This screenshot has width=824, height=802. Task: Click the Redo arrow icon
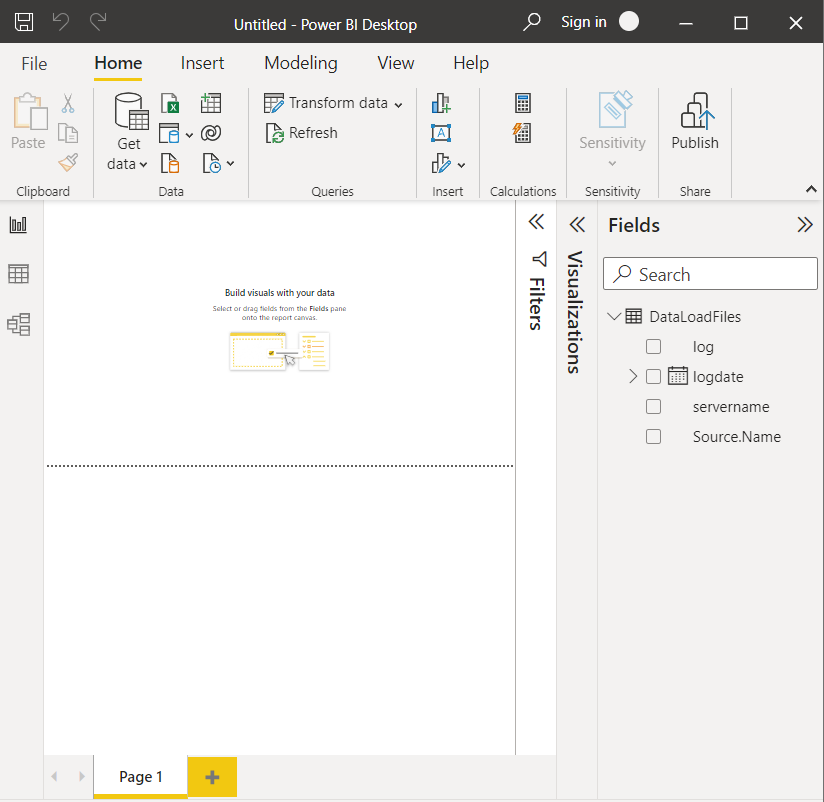tap(98, 22)
